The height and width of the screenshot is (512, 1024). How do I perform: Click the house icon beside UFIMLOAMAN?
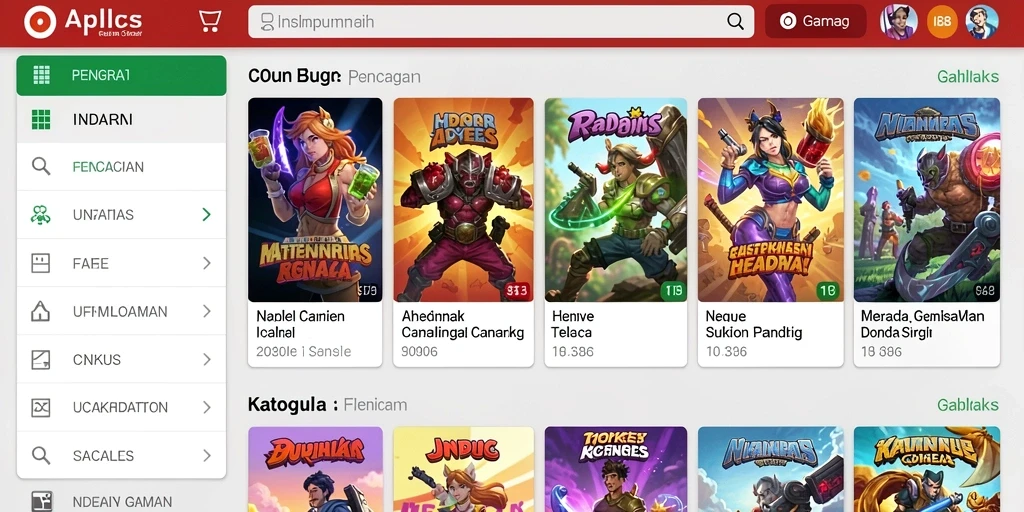click(40, 312)
